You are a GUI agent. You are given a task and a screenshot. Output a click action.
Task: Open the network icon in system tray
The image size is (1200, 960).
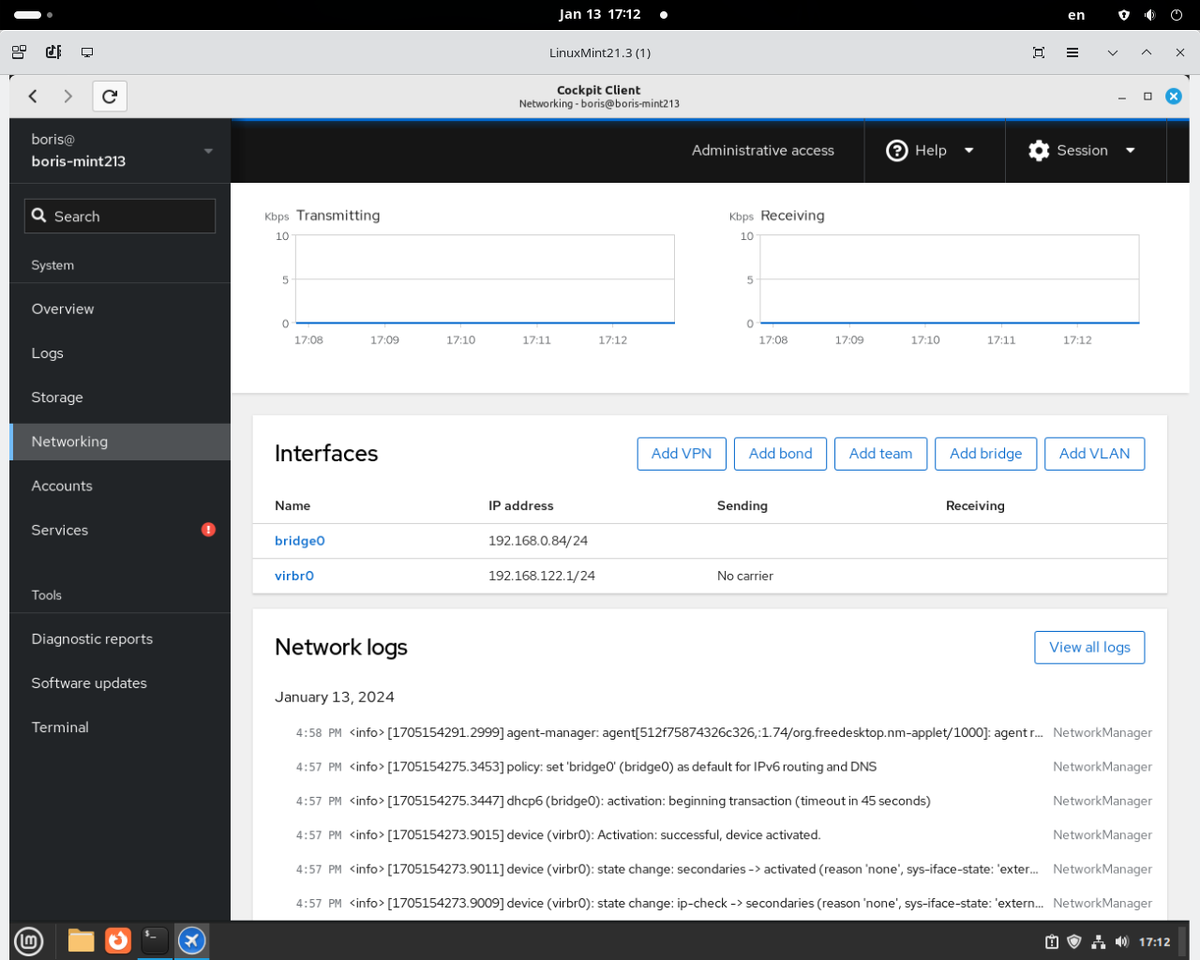click(x=1098, y=941)
